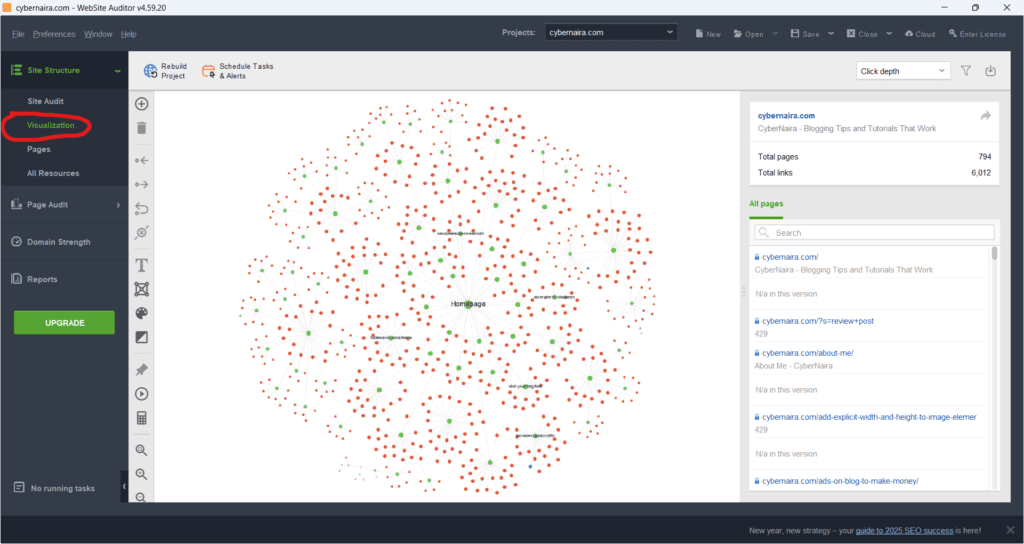This screenshot has height=544, width=1024.
Task: Select the text label T tool
Action: pos(141,265)
